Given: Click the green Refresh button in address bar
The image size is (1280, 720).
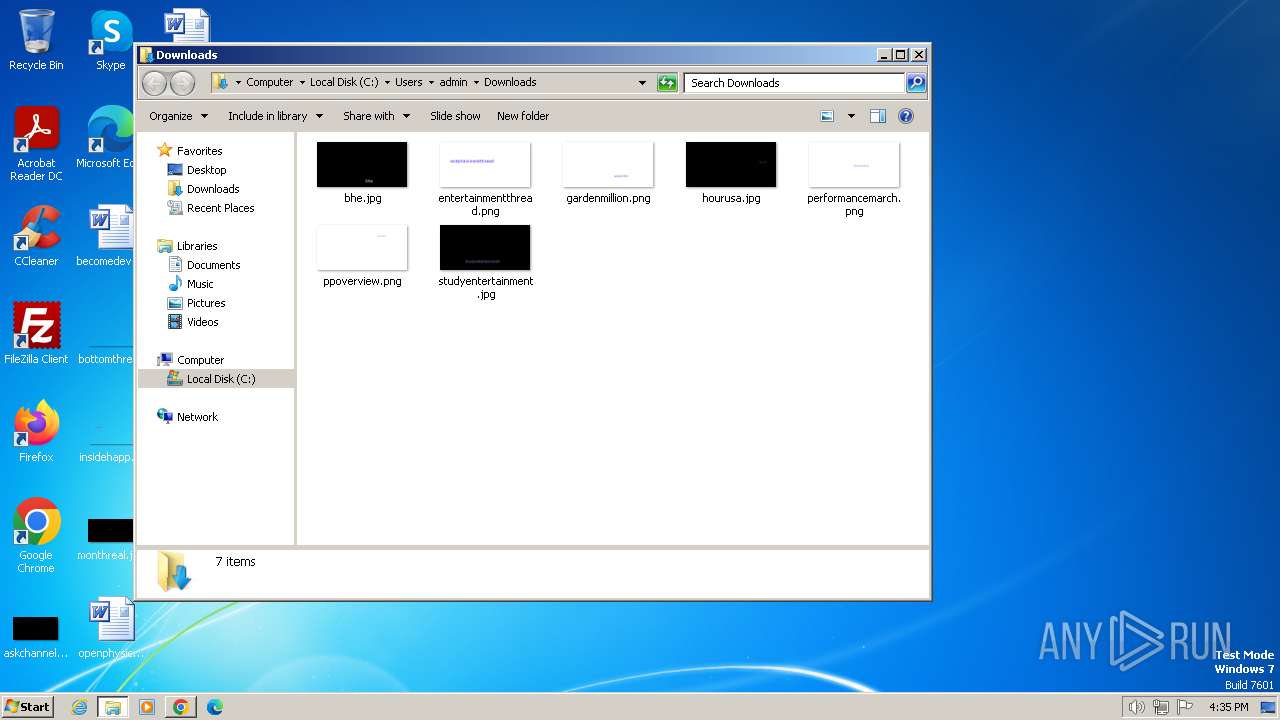Looking at the screenshot, I should click(667, 83).
